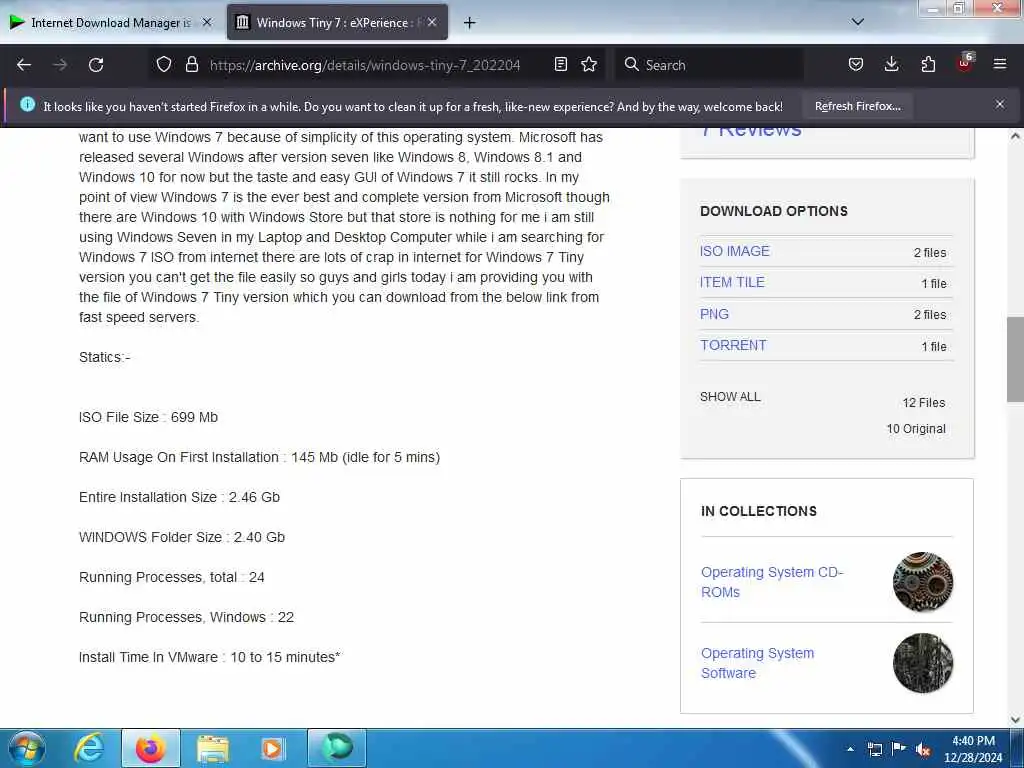Image resolution: width=1024 pixels, height=768 pixels.
Task: Click the 4:40 PM taskbar clock
Action: pyautogui.click(x=973, y=741)
